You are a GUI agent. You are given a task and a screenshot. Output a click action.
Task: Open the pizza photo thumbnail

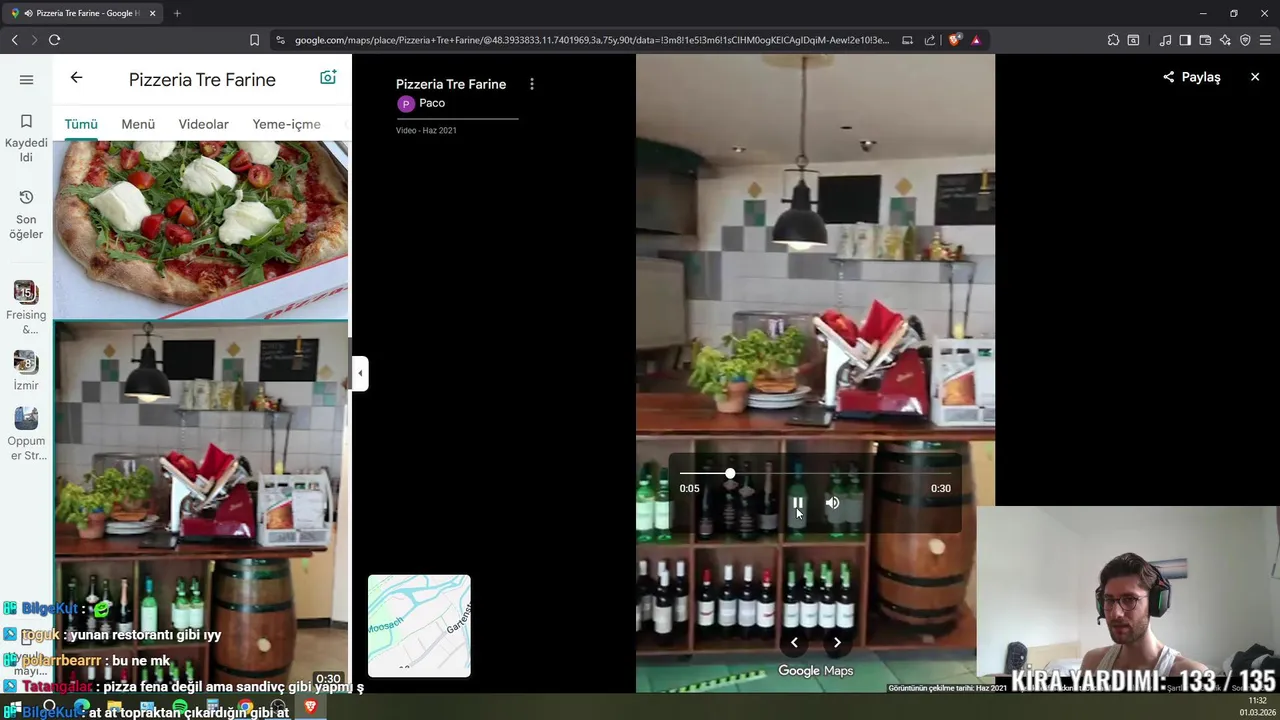tap(201, 229)
